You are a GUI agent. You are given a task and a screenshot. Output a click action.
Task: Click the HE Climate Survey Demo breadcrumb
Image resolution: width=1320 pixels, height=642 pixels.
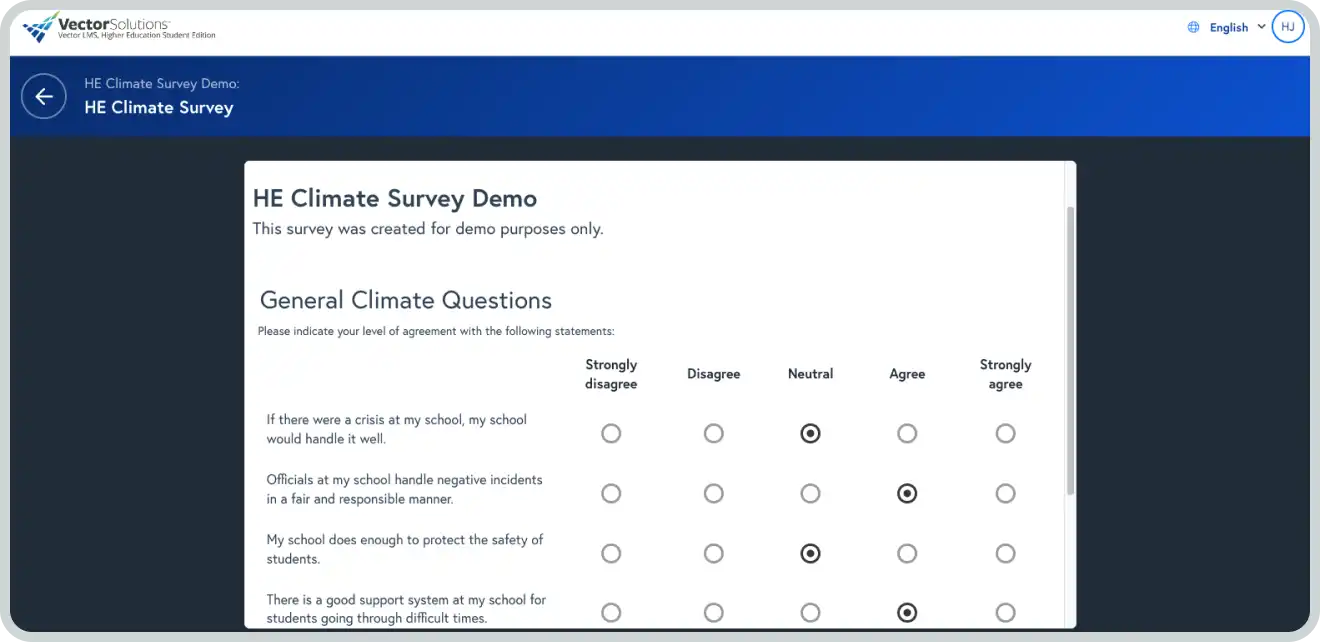[162, 84]
